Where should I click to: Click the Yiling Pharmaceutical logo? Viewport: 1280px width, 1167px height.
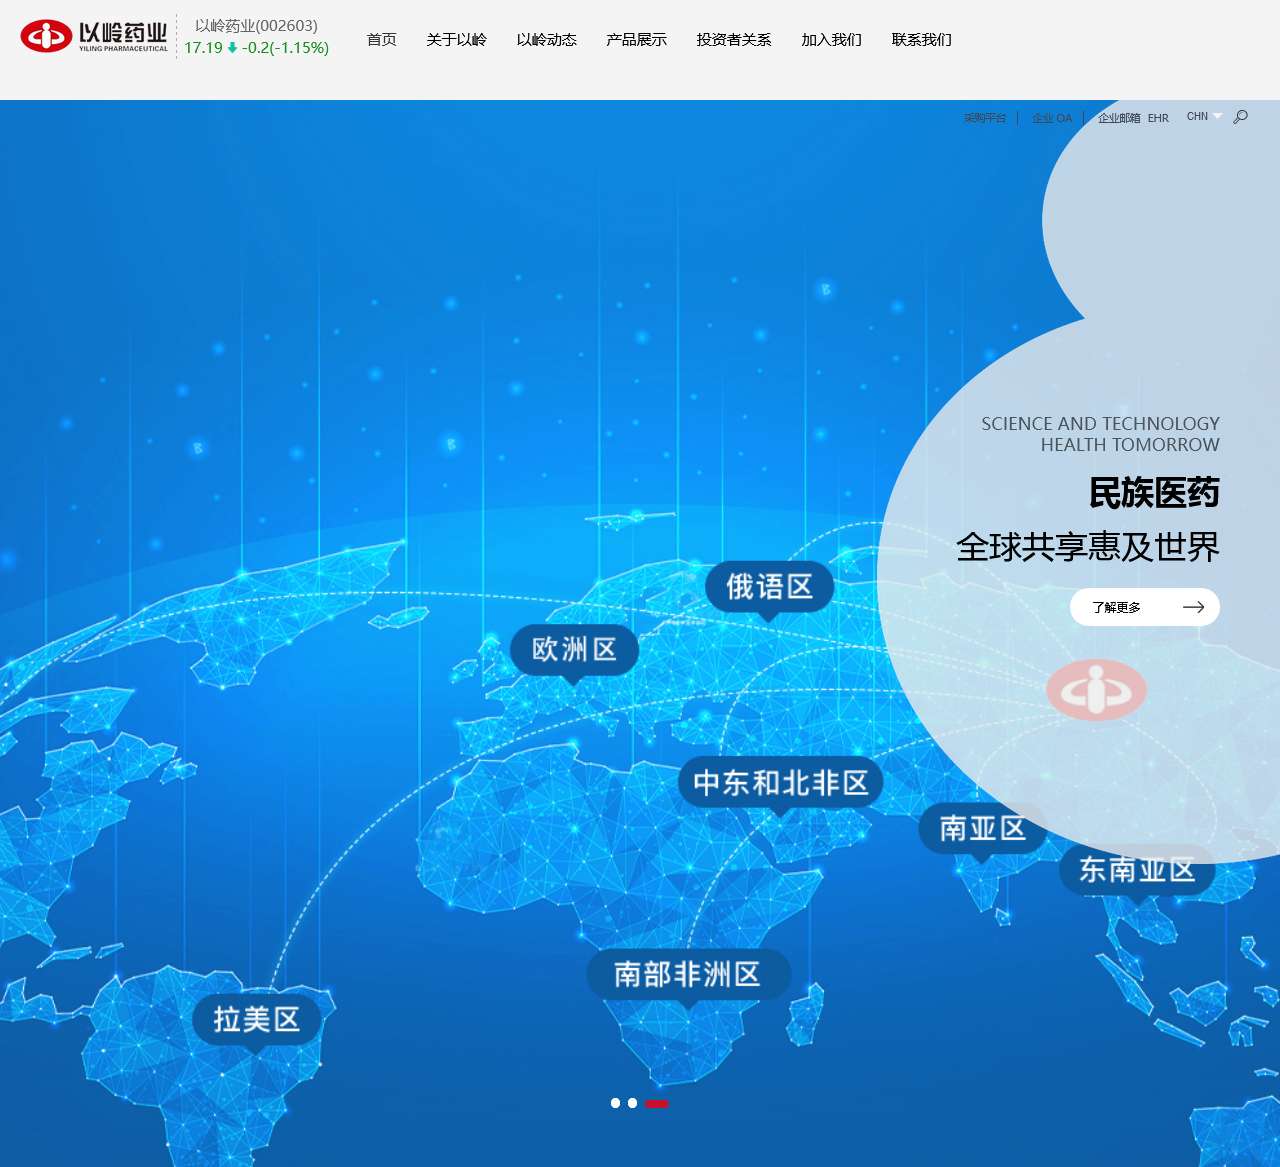(x=94, y=36)
